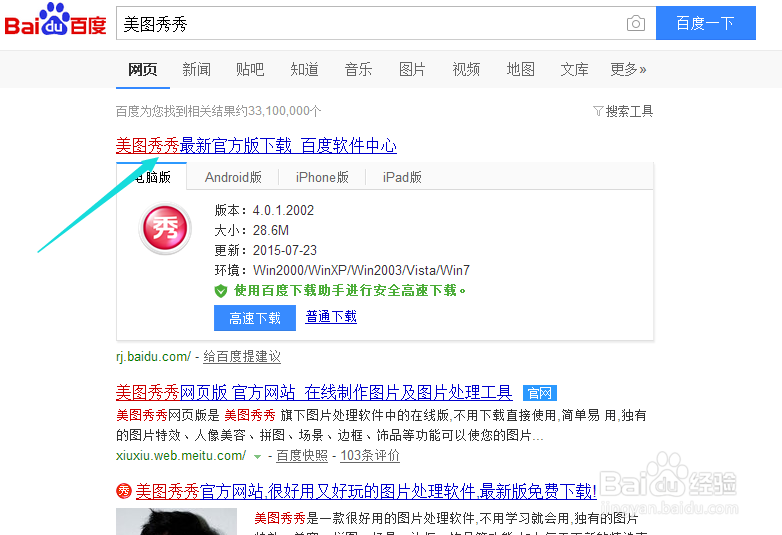Click the 普通下载 link

point(331,317)
